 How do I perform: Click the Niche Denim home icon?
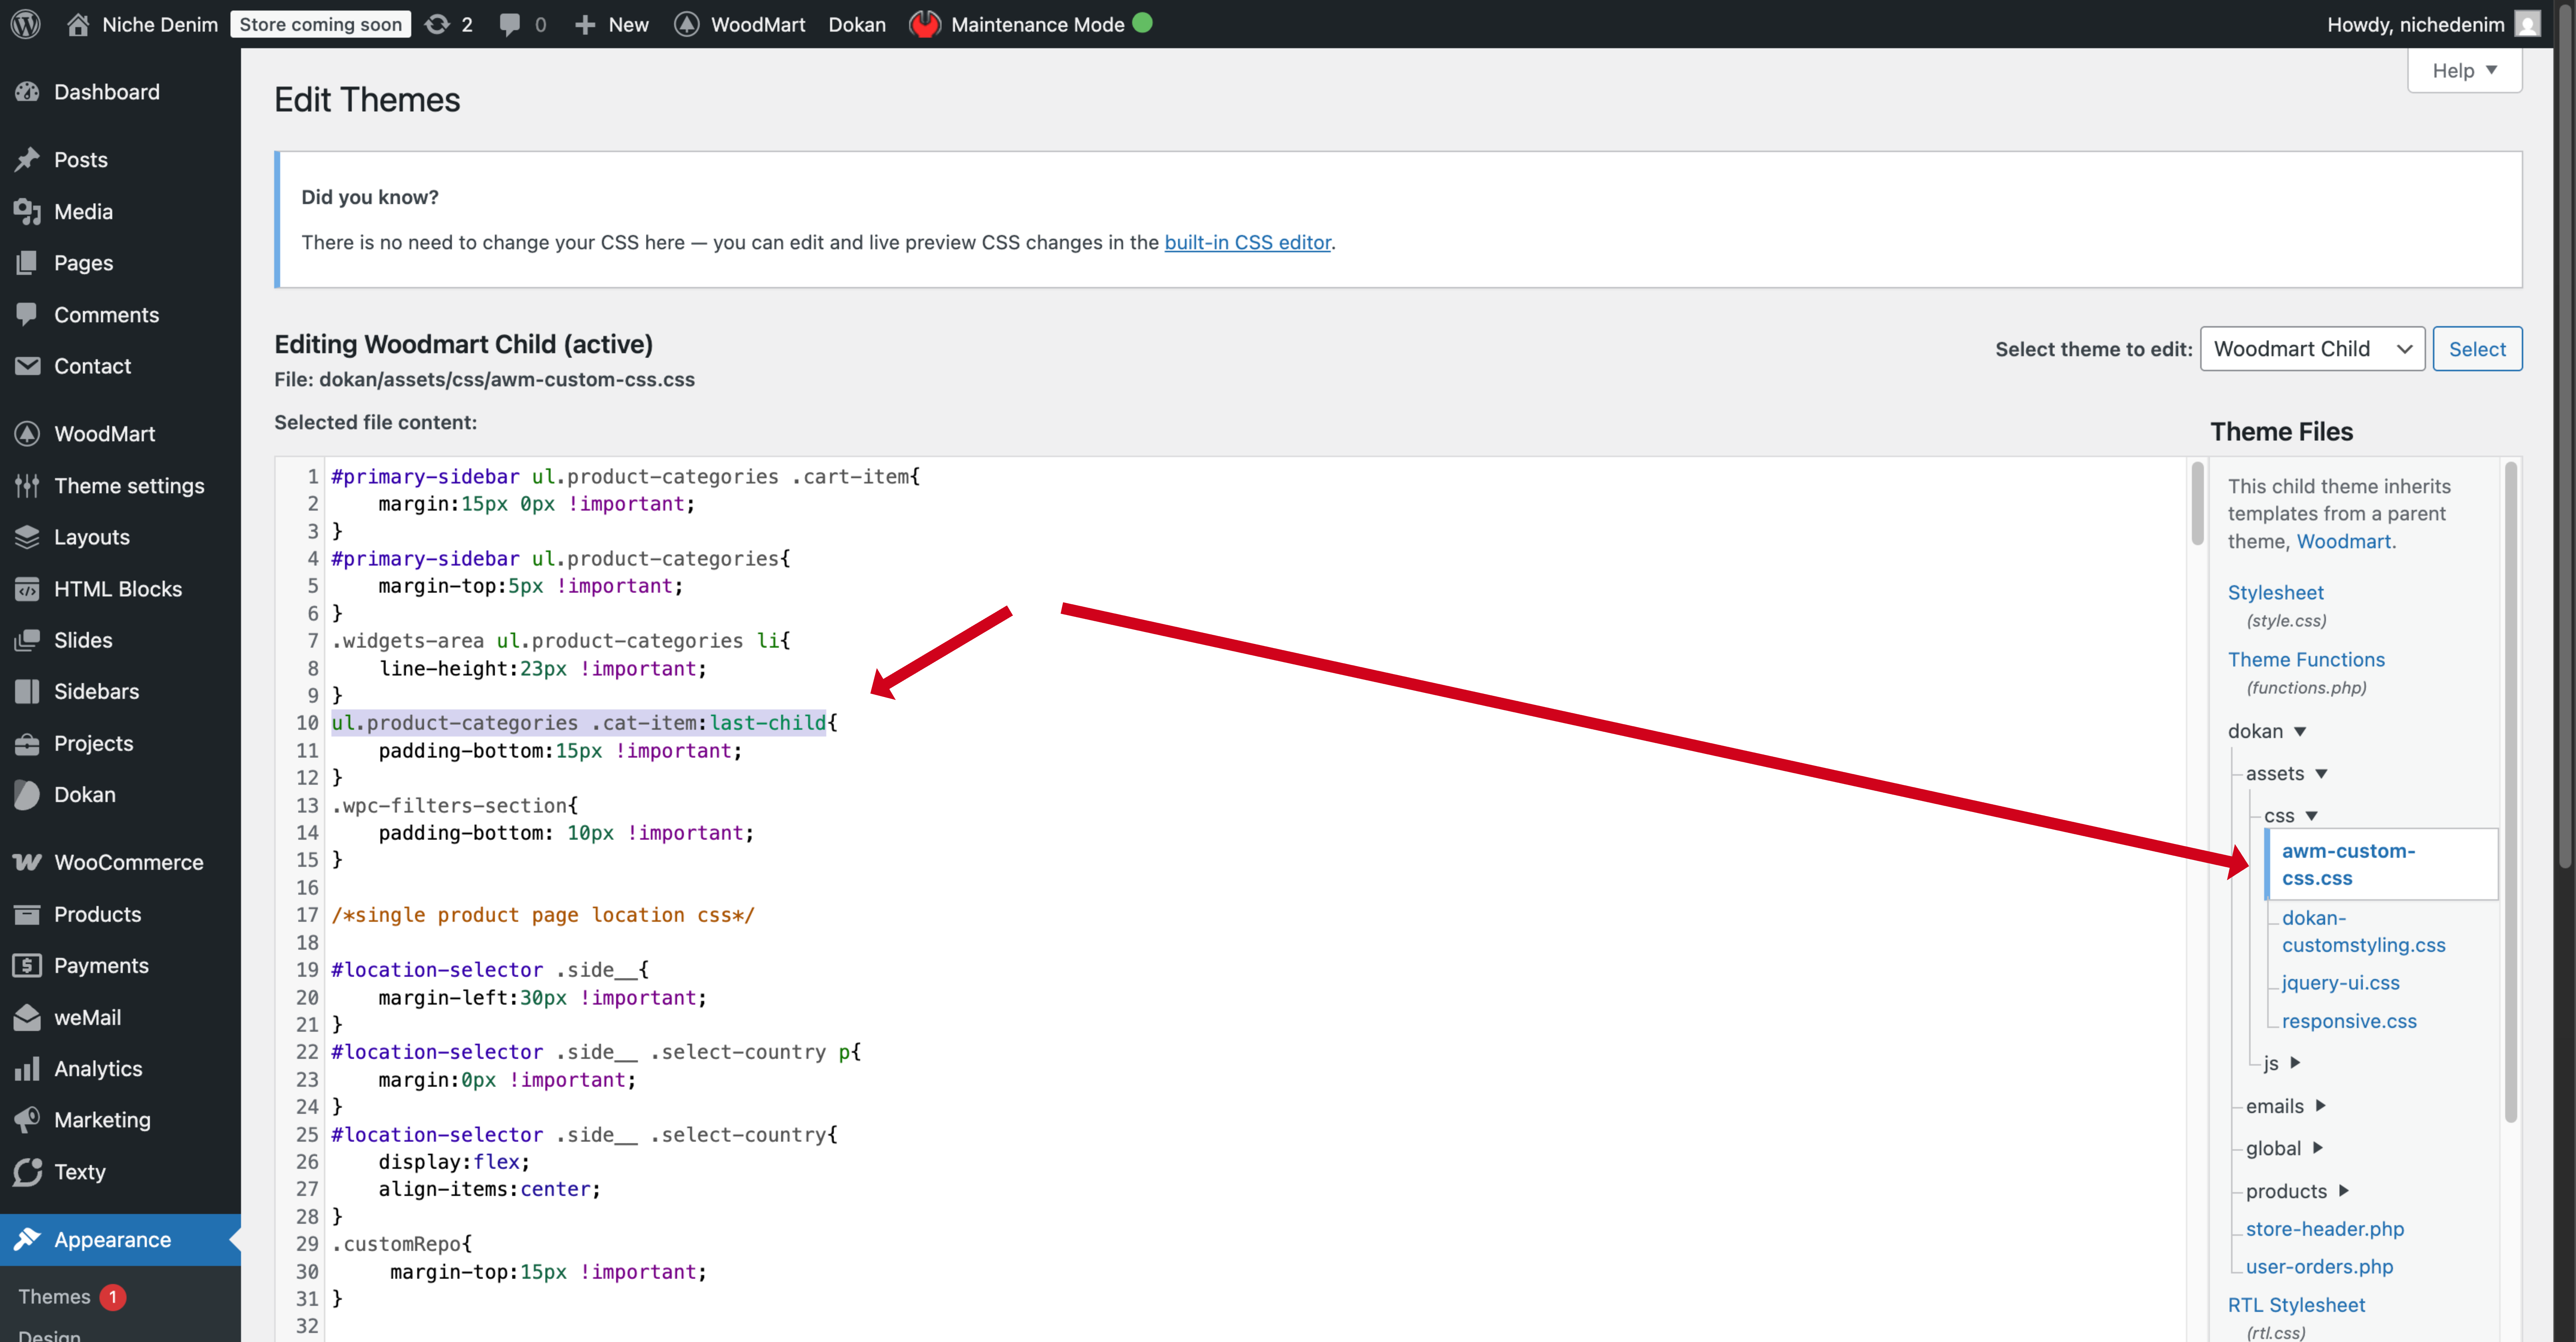point(78,24)
